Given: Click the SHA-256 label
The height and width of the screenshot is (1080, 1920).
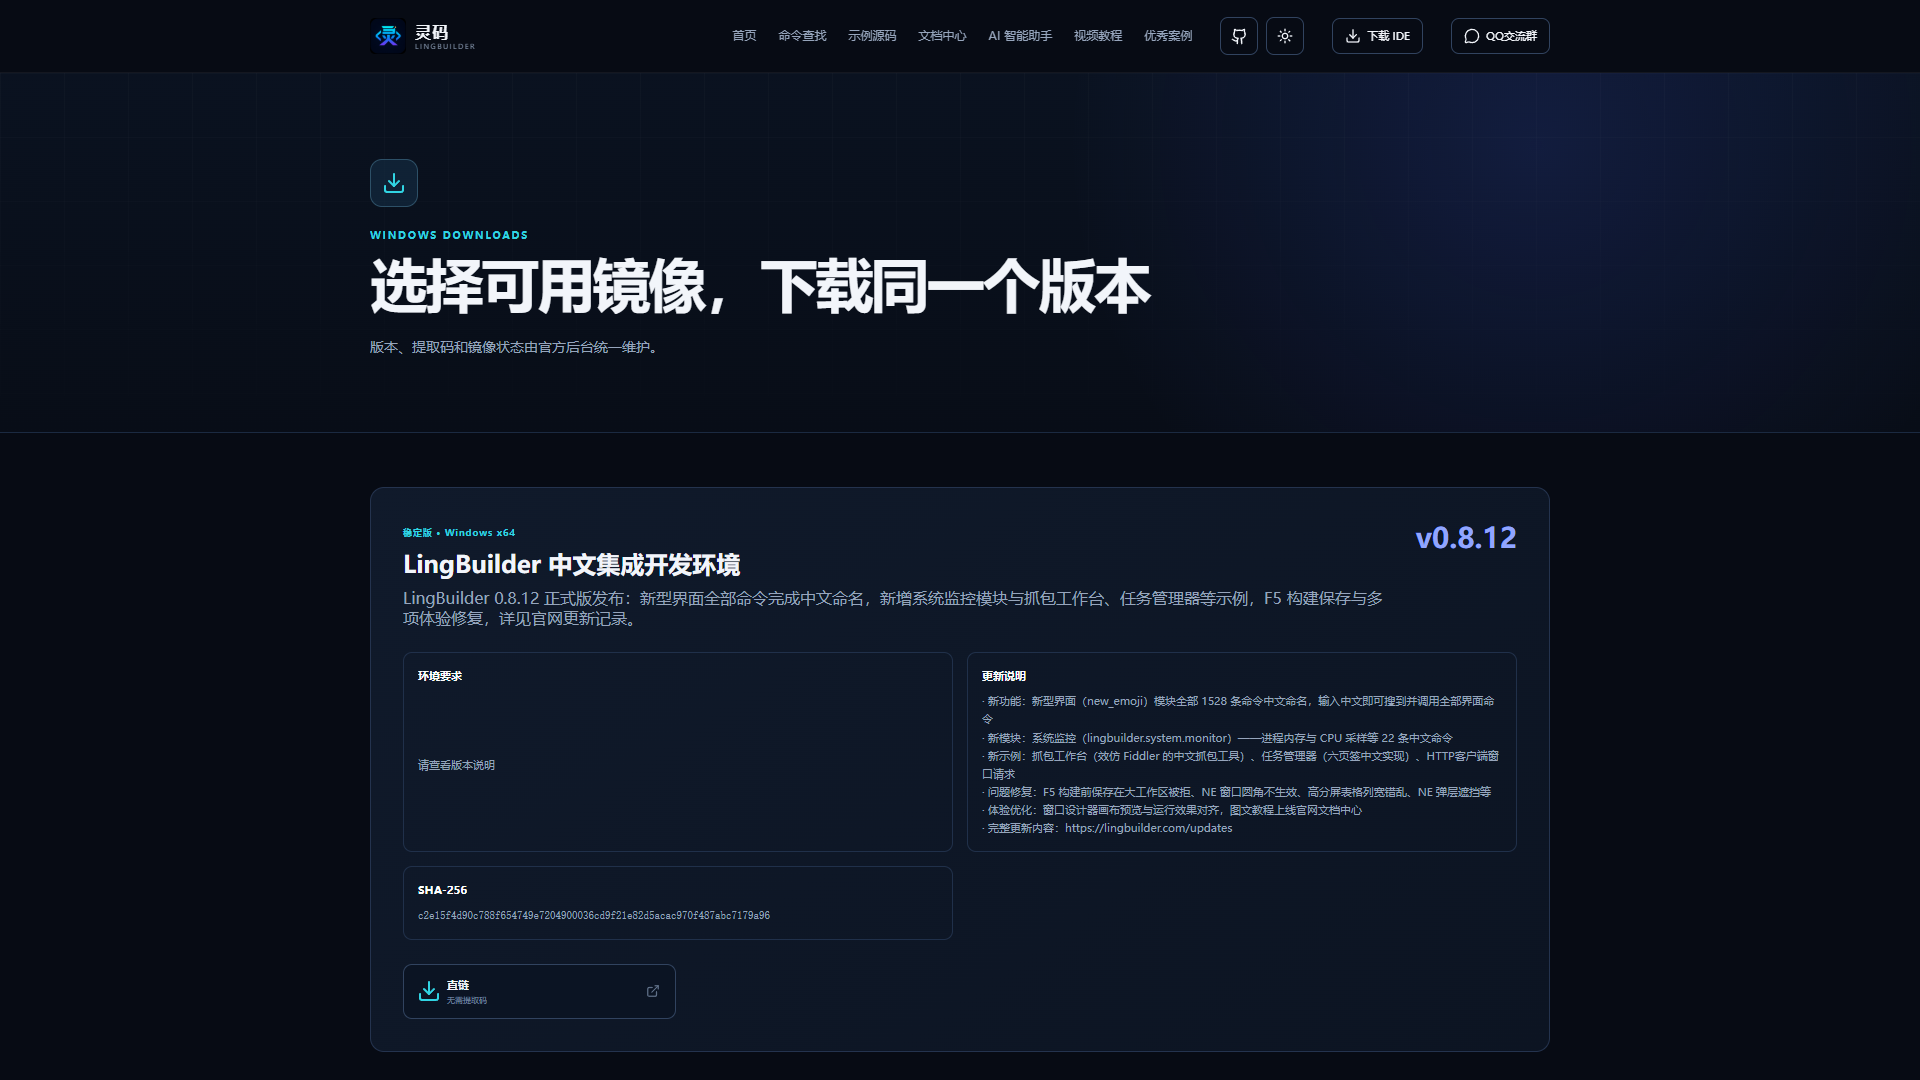Looking at the screenshot, I should (x=442, y=890).
